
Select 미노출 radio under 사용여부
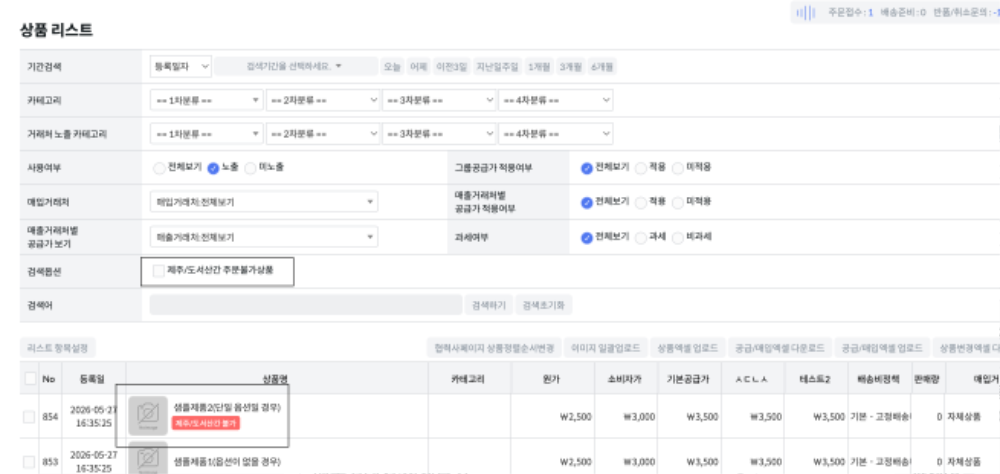[x=251, y=168]
